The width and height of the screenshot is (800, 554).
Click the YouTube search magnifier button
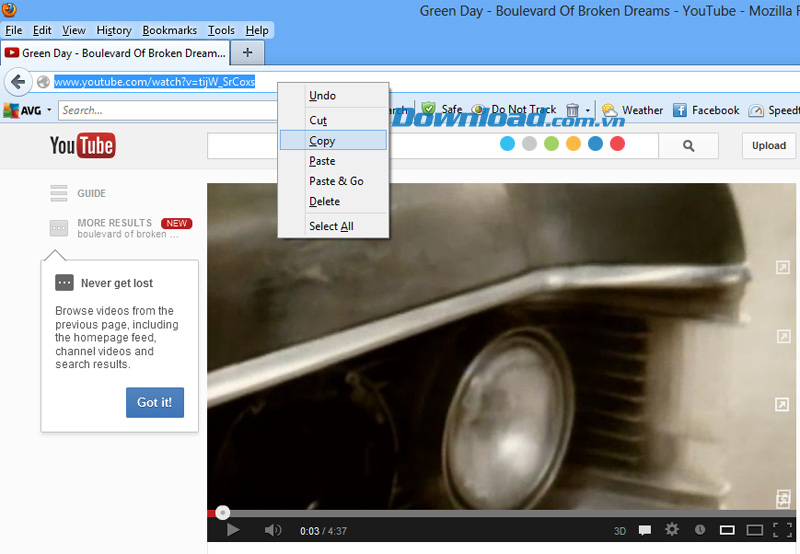(688, 146)
